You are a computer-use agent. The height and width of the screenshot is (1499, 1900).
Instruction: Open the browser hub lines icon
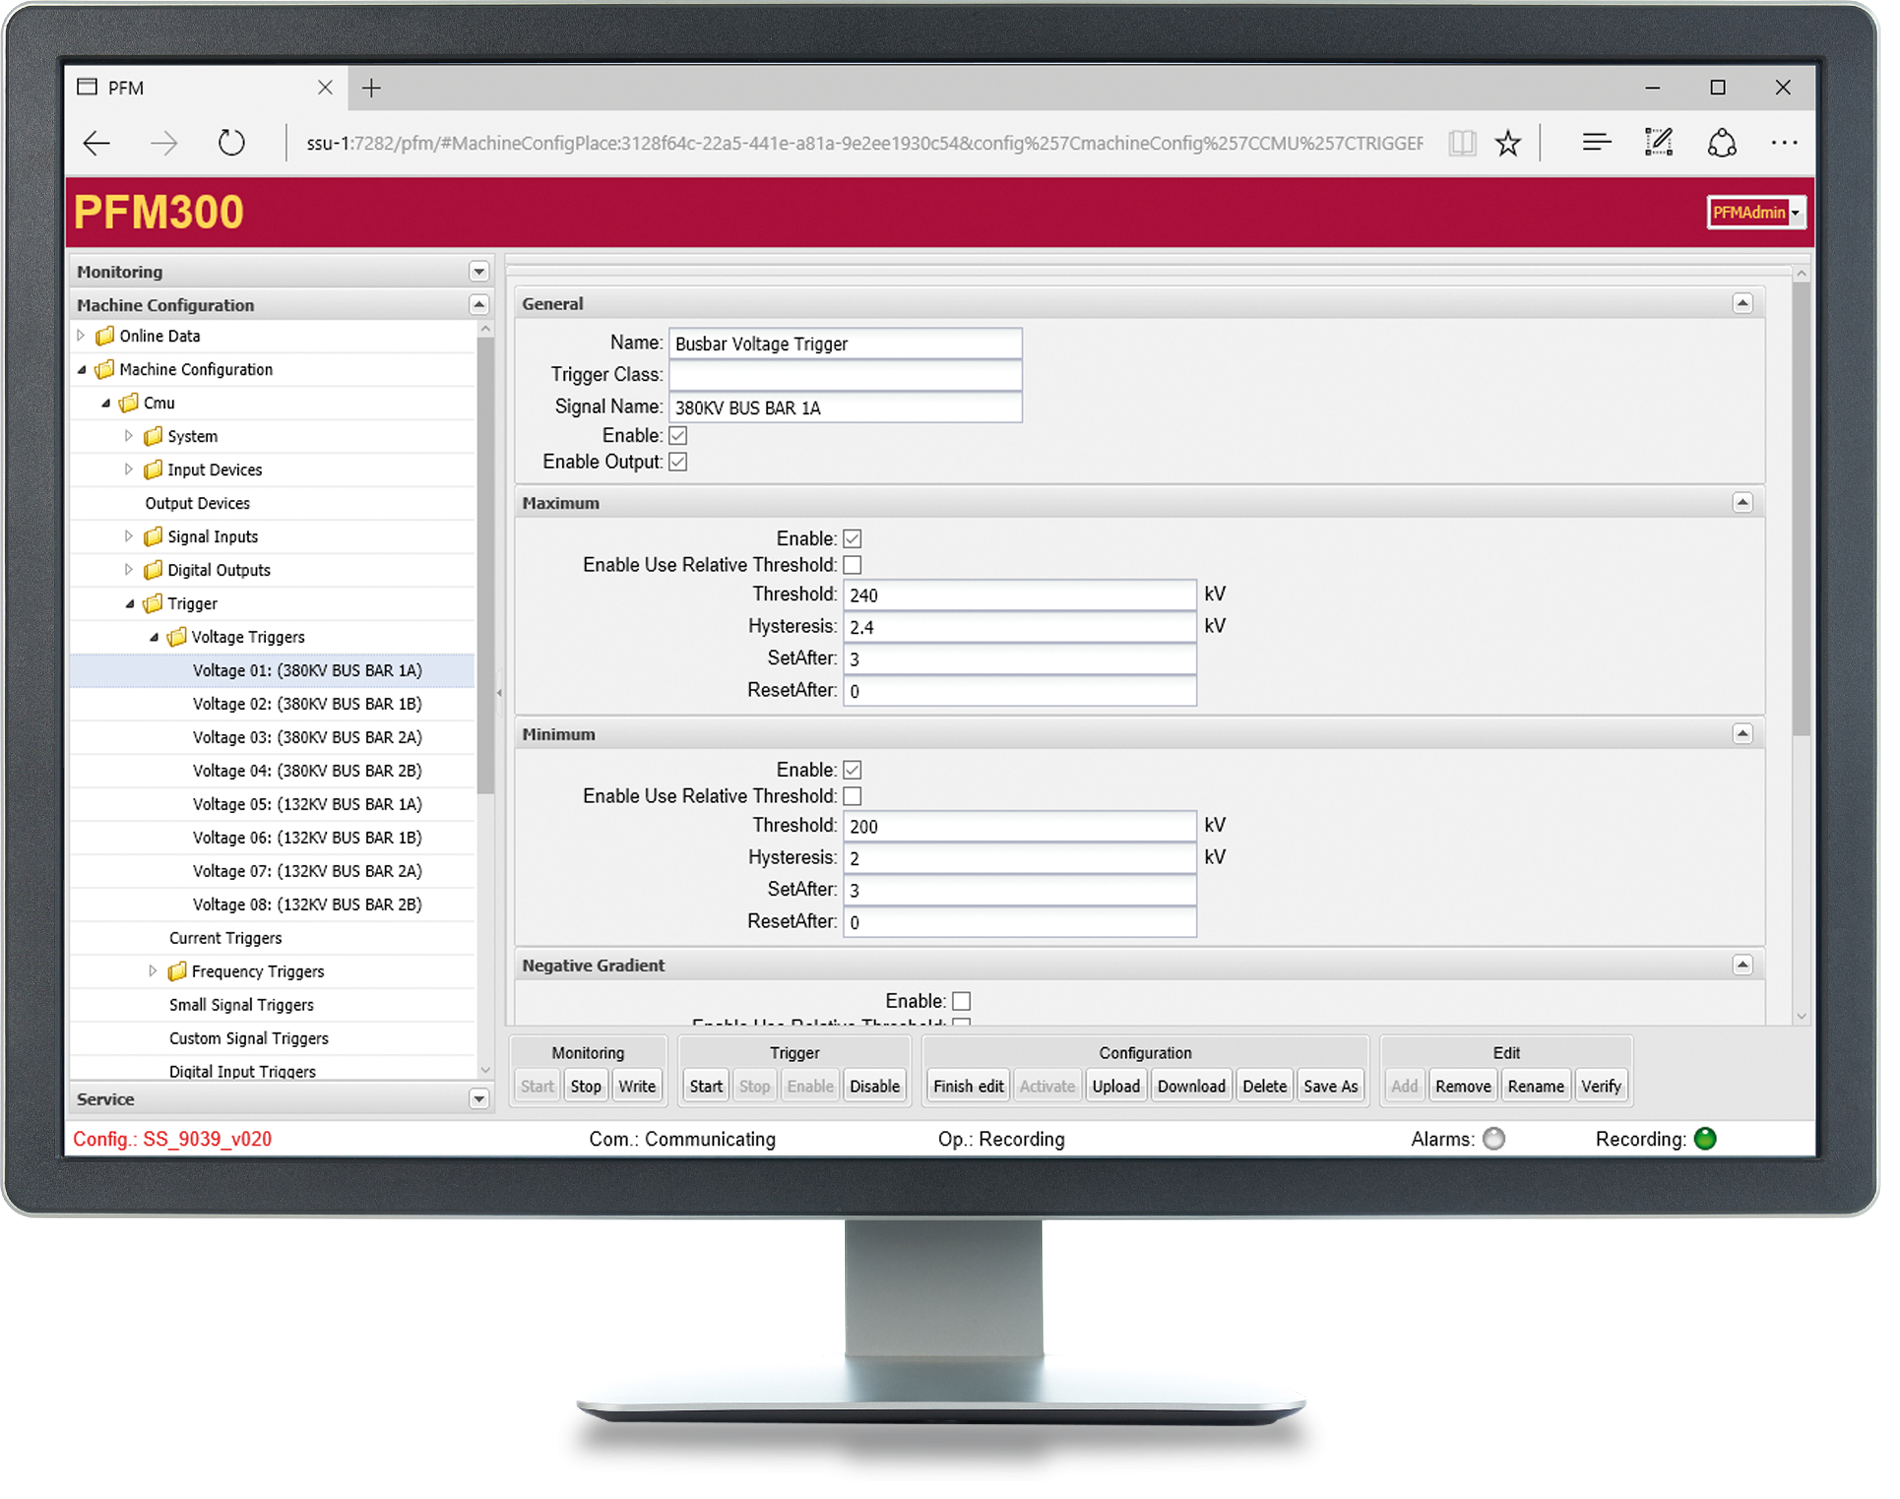(1596, 143)
